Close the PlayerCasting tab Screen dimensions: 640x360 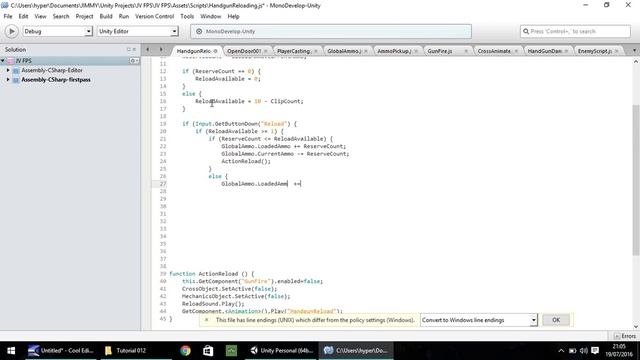point(316,51)
